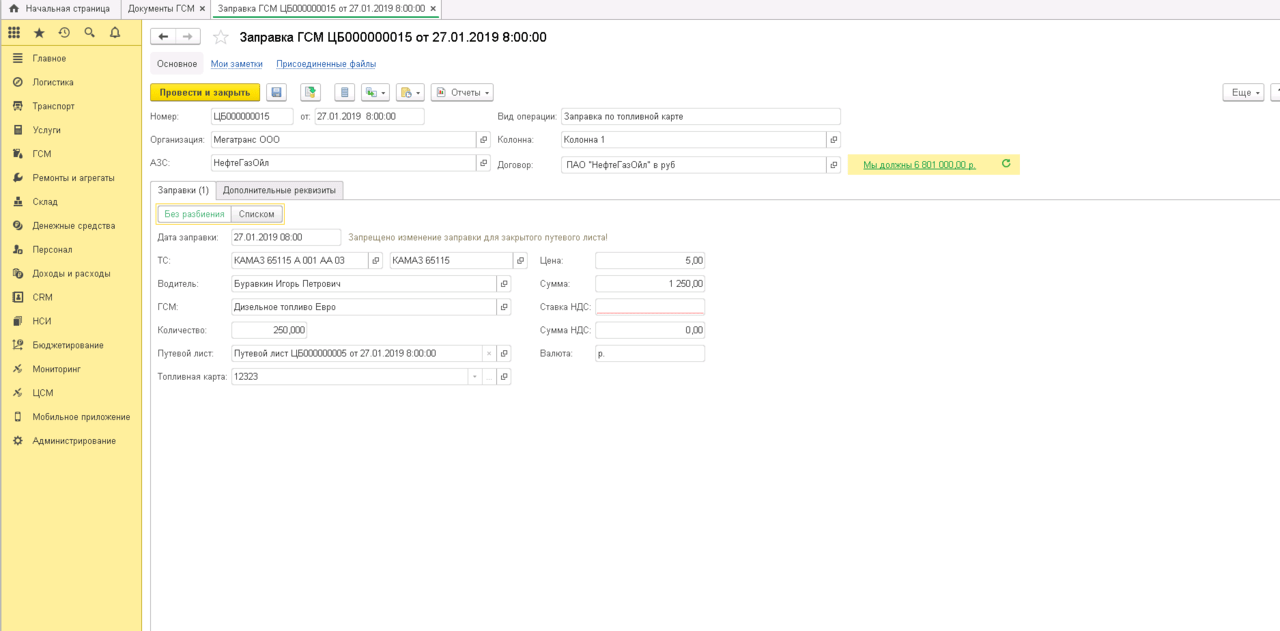Open 'Присоединенные файлы' link

tap(326, 64)
